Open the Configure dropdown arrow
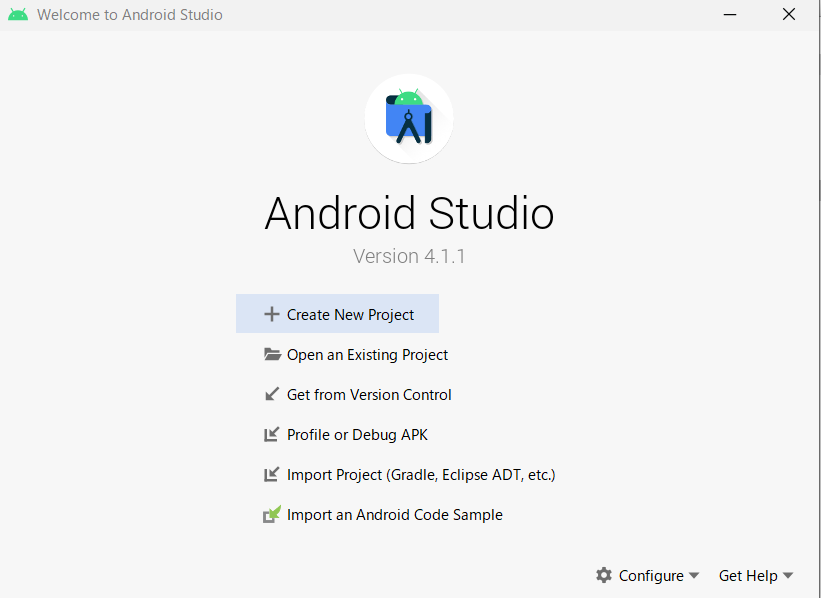Image resolution: width=821 pixels, height=598 pixels. click(x=694, y=575)
